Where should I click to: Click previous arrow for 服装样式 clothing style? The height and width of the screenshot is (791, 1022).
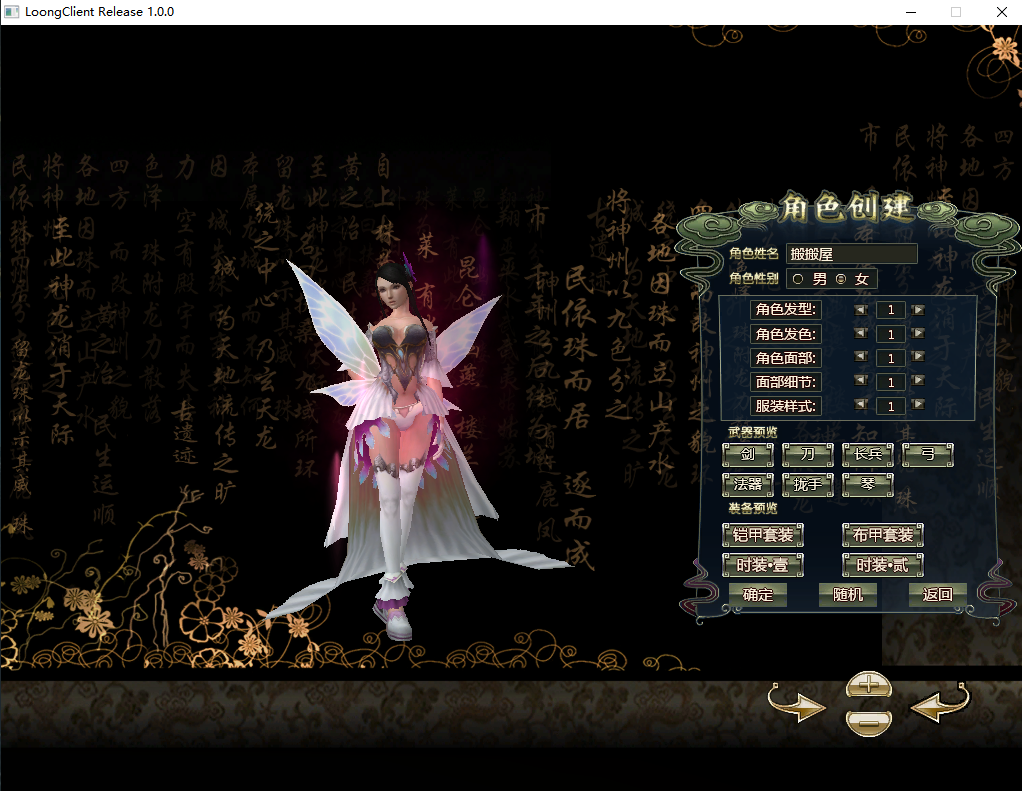tap(861, 405)
